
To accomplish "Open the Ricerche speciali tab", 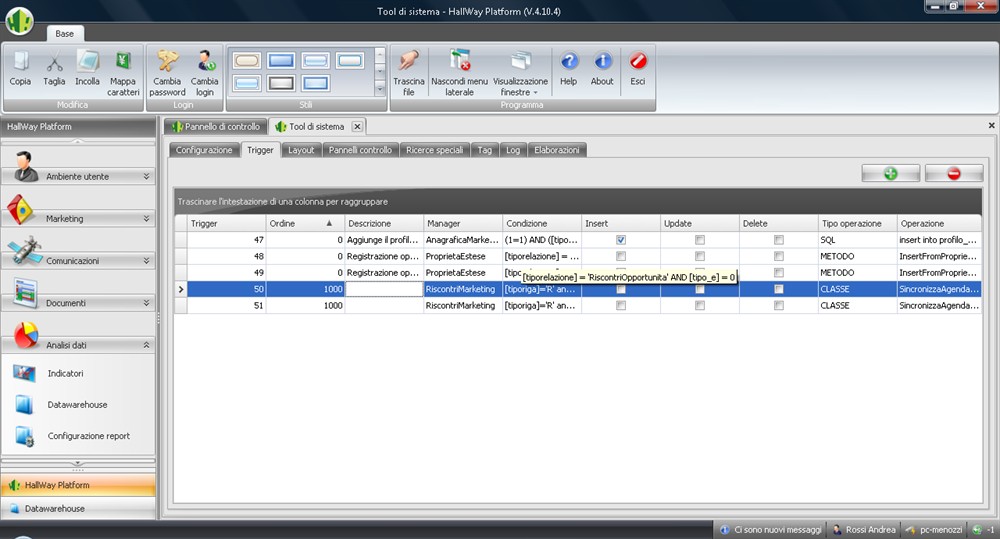I will tap(434, 150).
